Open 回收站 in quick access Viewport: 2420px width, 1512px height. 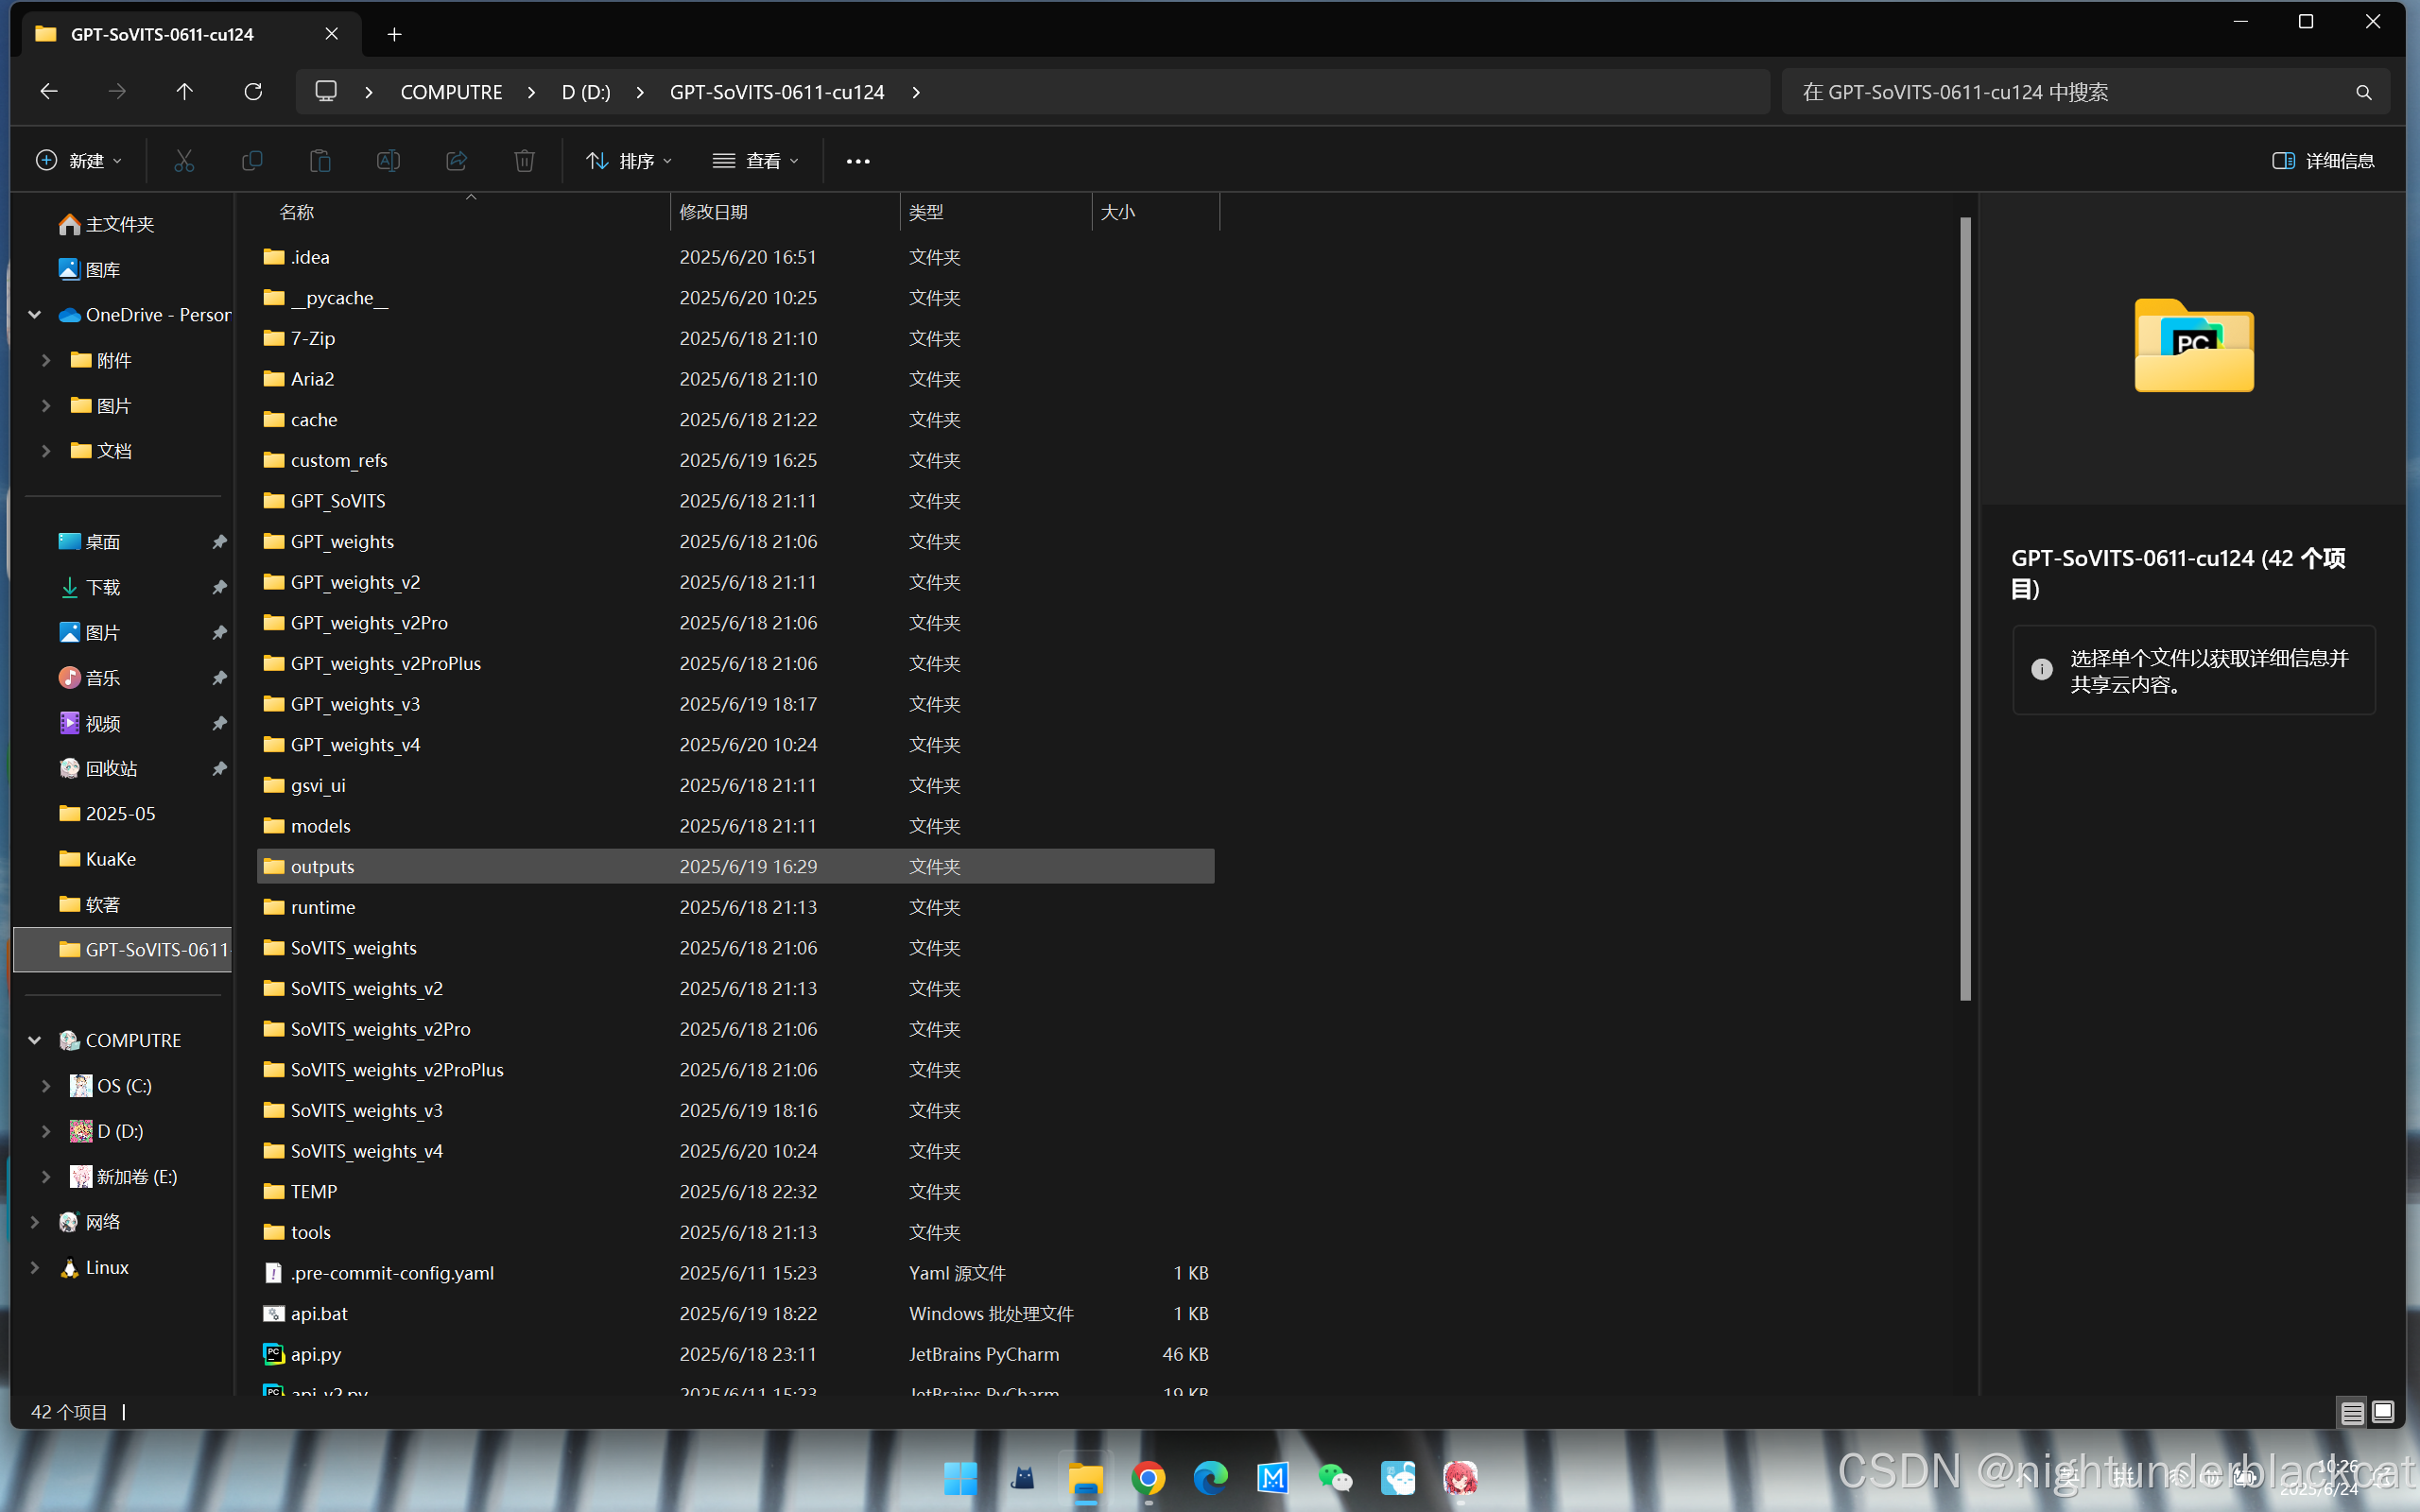point(98,768)
